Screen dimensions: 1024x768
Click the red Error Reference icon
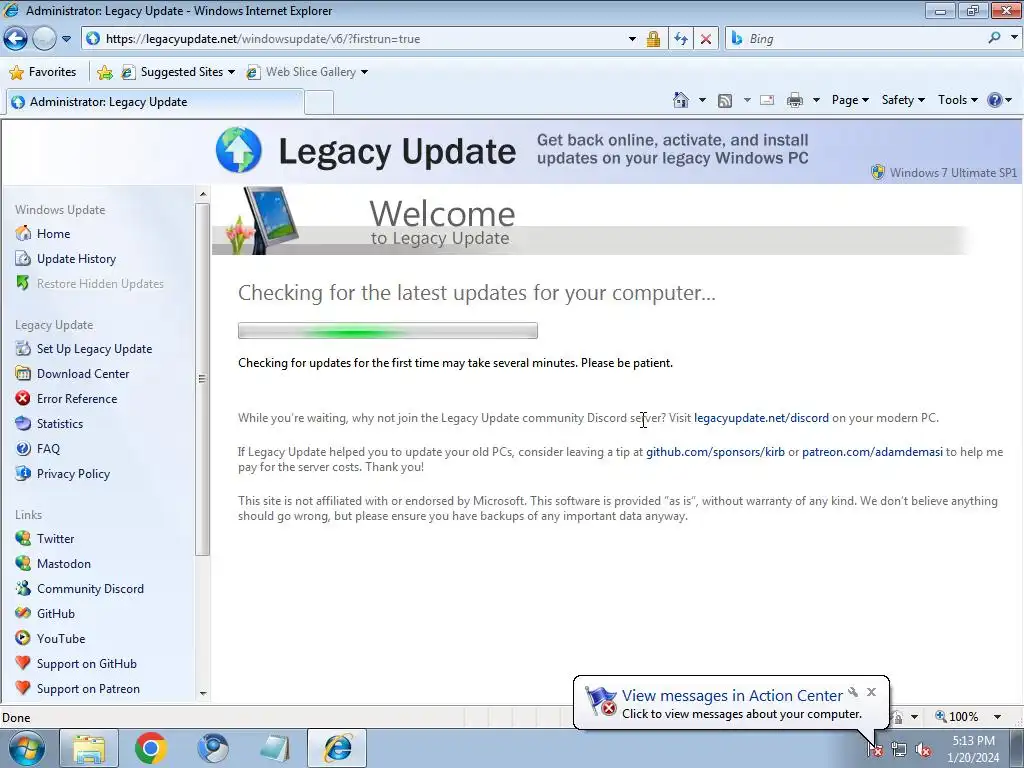tap(23, 398)
